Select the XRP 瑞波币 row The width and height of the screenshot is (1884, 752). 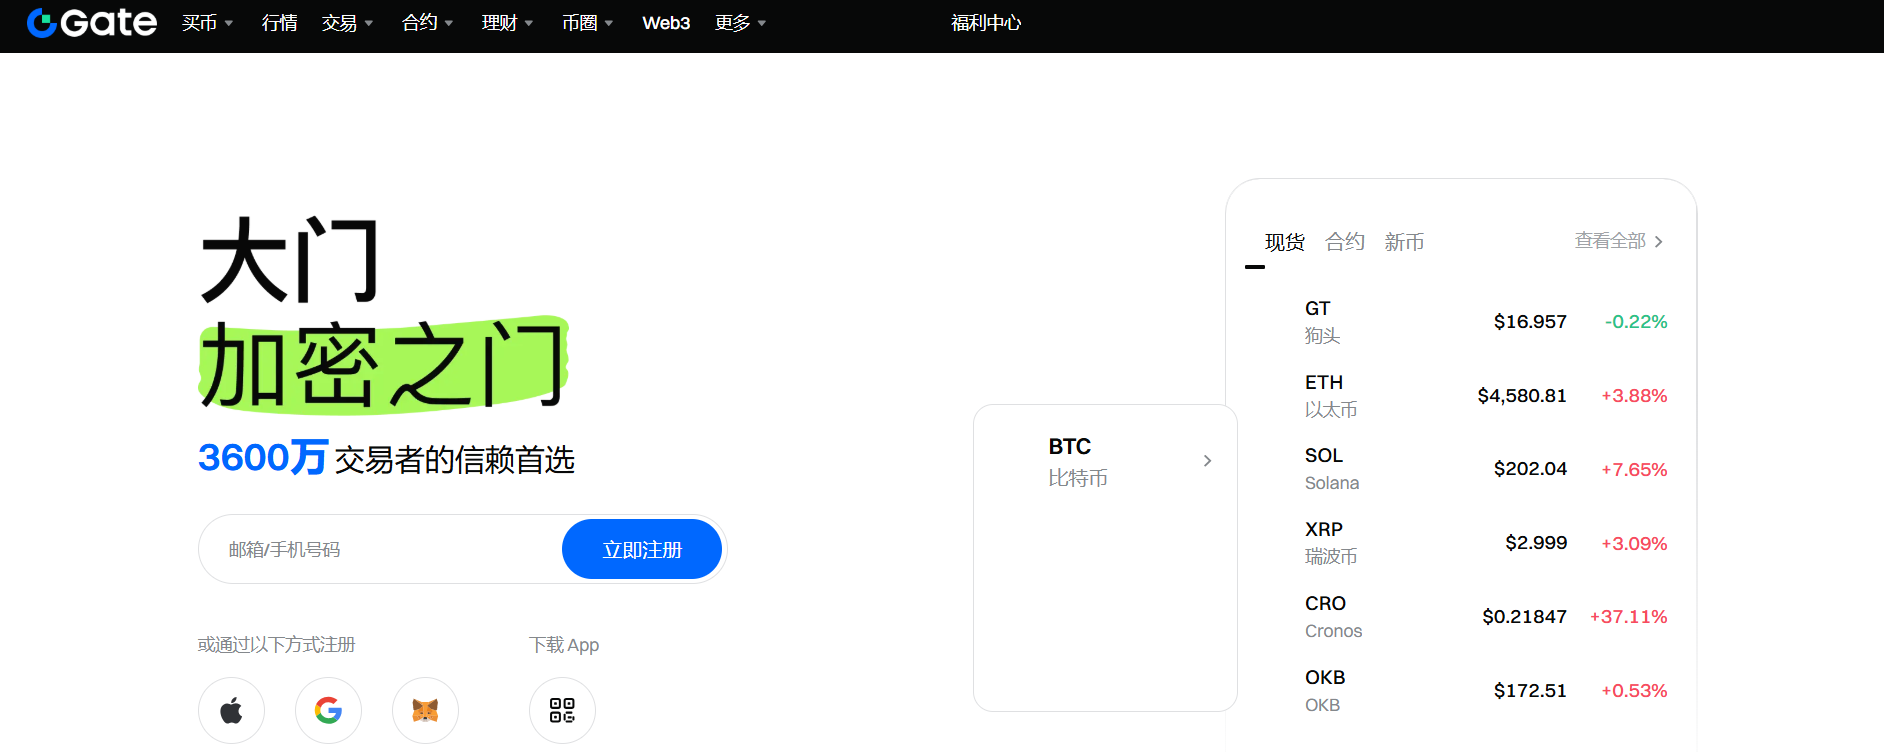click(x=1460, y=543)
